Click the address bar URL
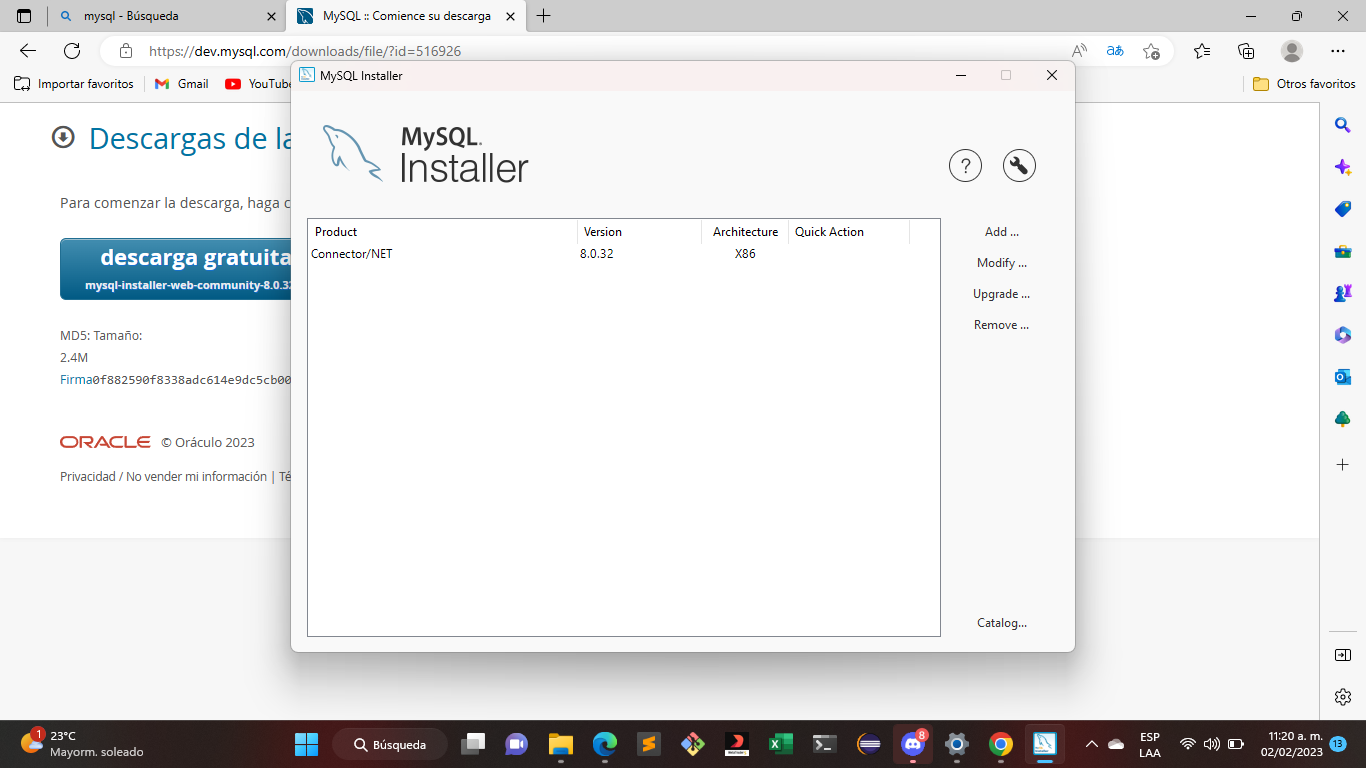This screenshot has height=768, width=1366. [305, 51]
